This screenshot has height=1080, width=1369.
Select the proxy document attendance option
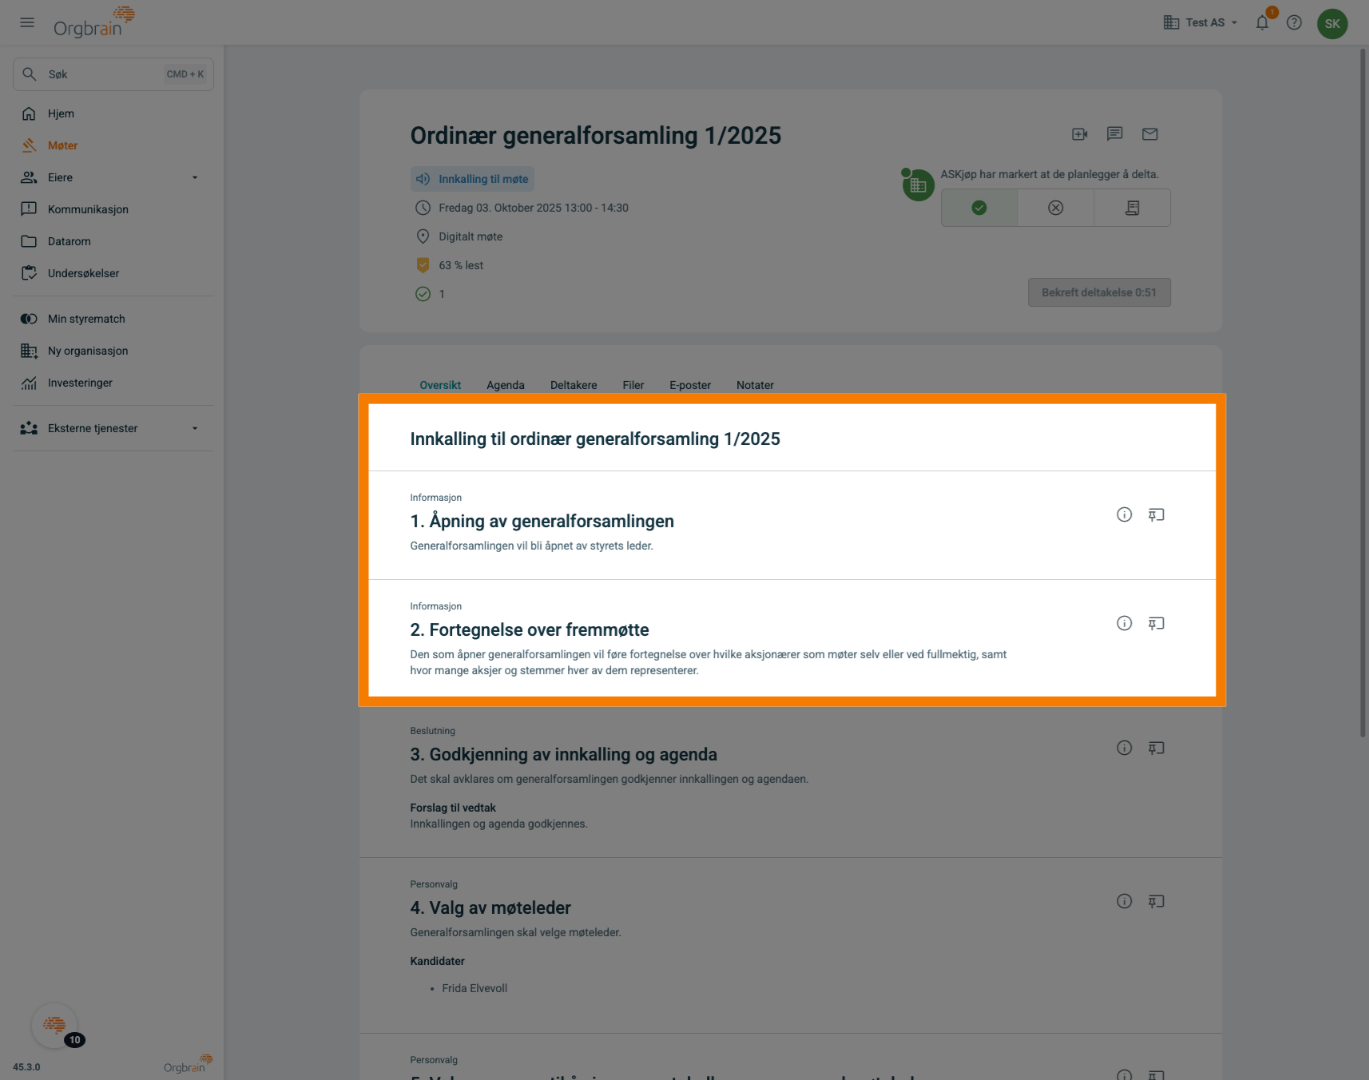click(x=1132, y=208)
